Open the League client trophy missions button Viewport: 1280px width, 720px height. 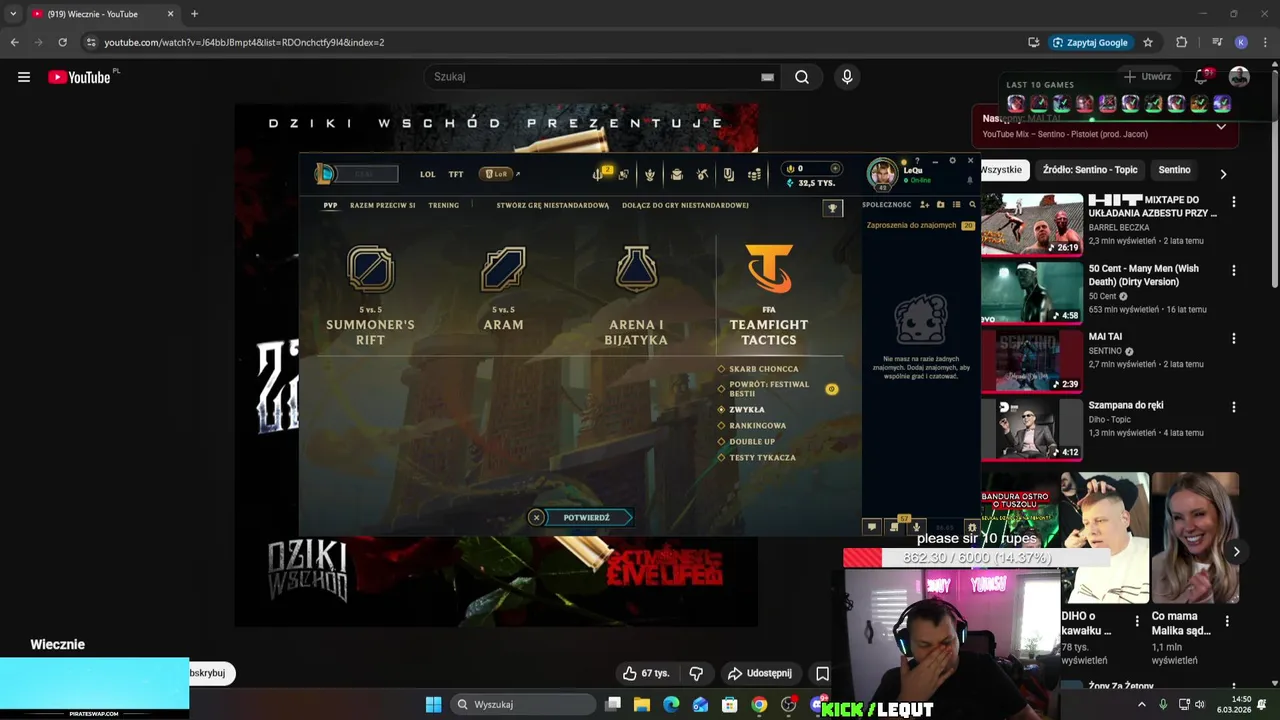pyautogui.click(x=832, y=208)
